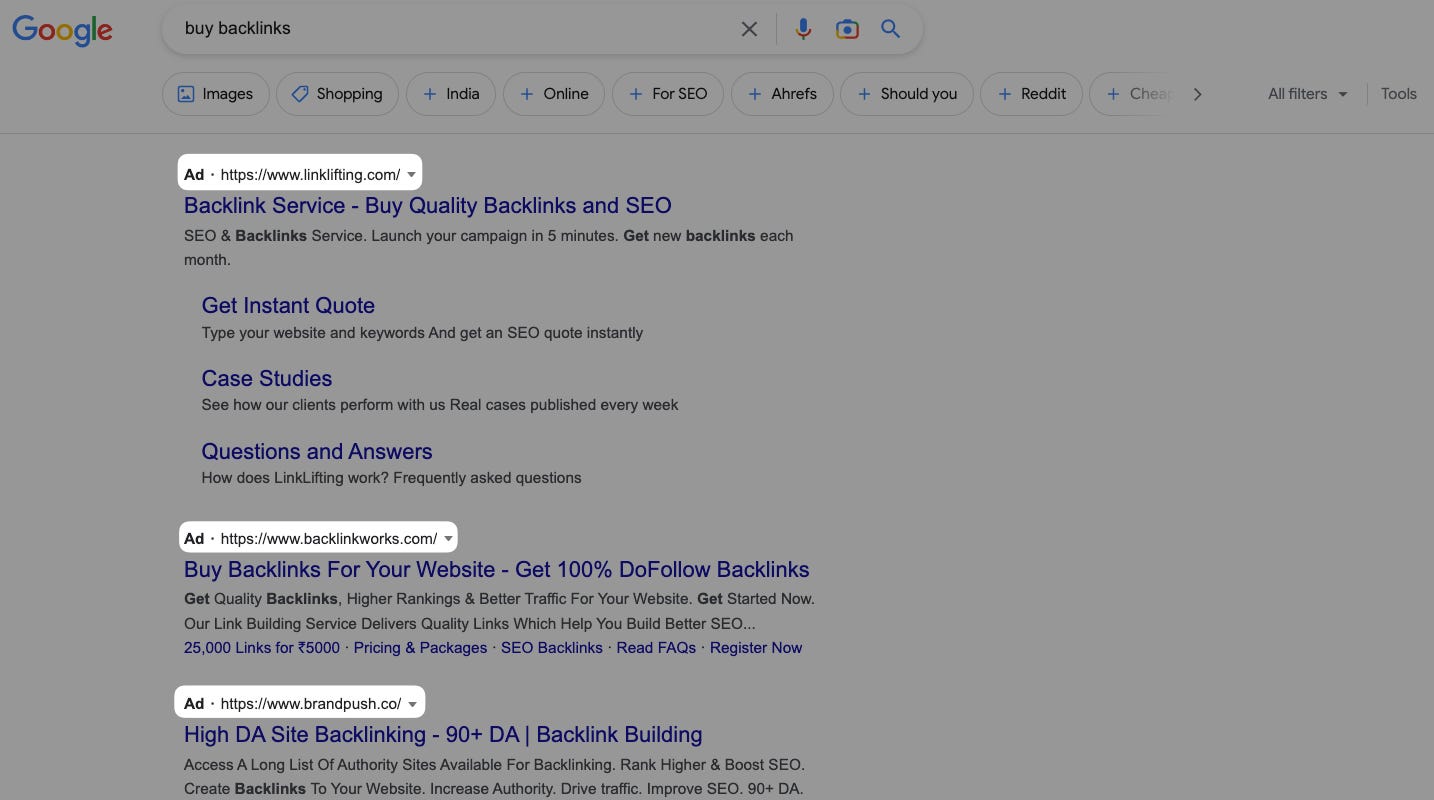Click the Google logo
Viewport: 1434px width, 800px height.
tap(62, 30)
